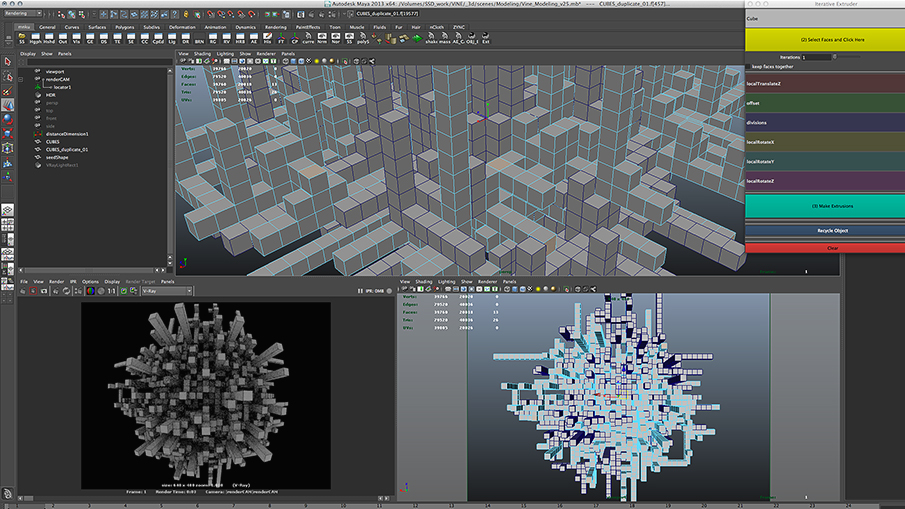The image size is (905, 509).
Task: Click the green polyS shelf icon
Action: [363, 39]
